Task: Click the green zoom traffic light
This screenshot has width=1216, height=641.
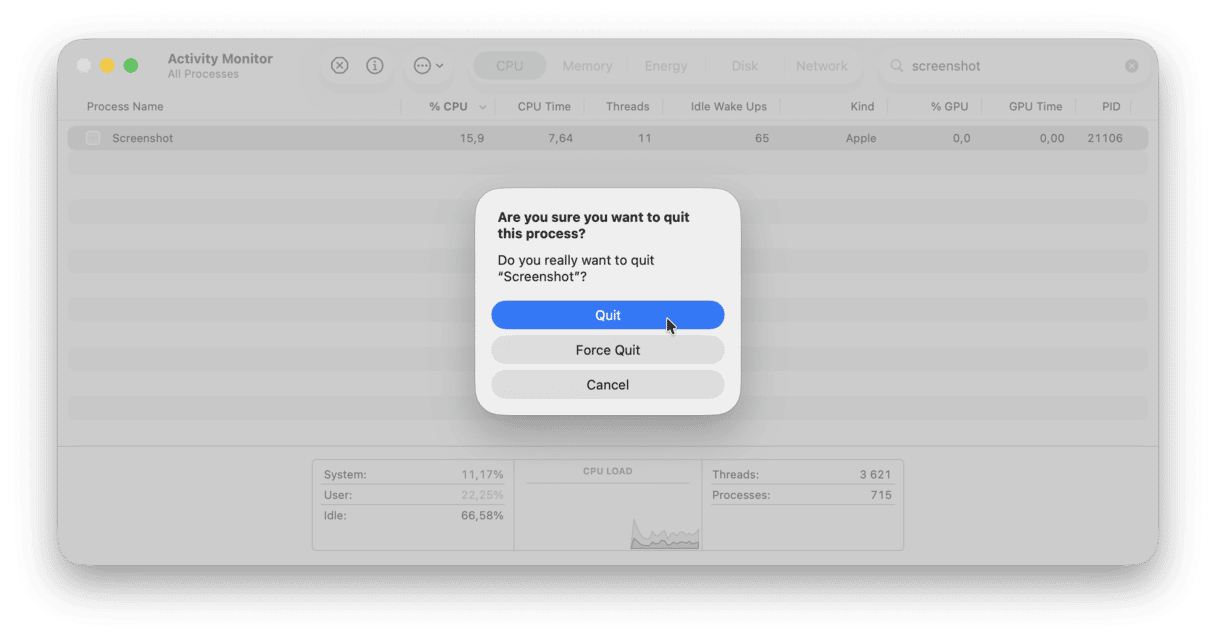Action: point(130,63)
